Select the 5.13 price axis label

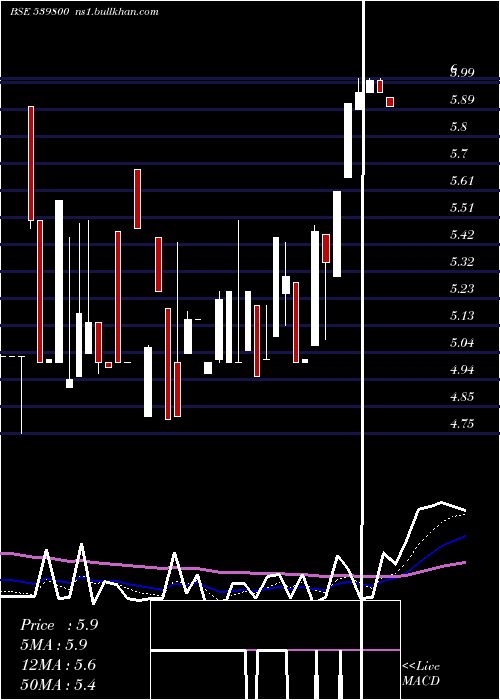coord(462,316)
